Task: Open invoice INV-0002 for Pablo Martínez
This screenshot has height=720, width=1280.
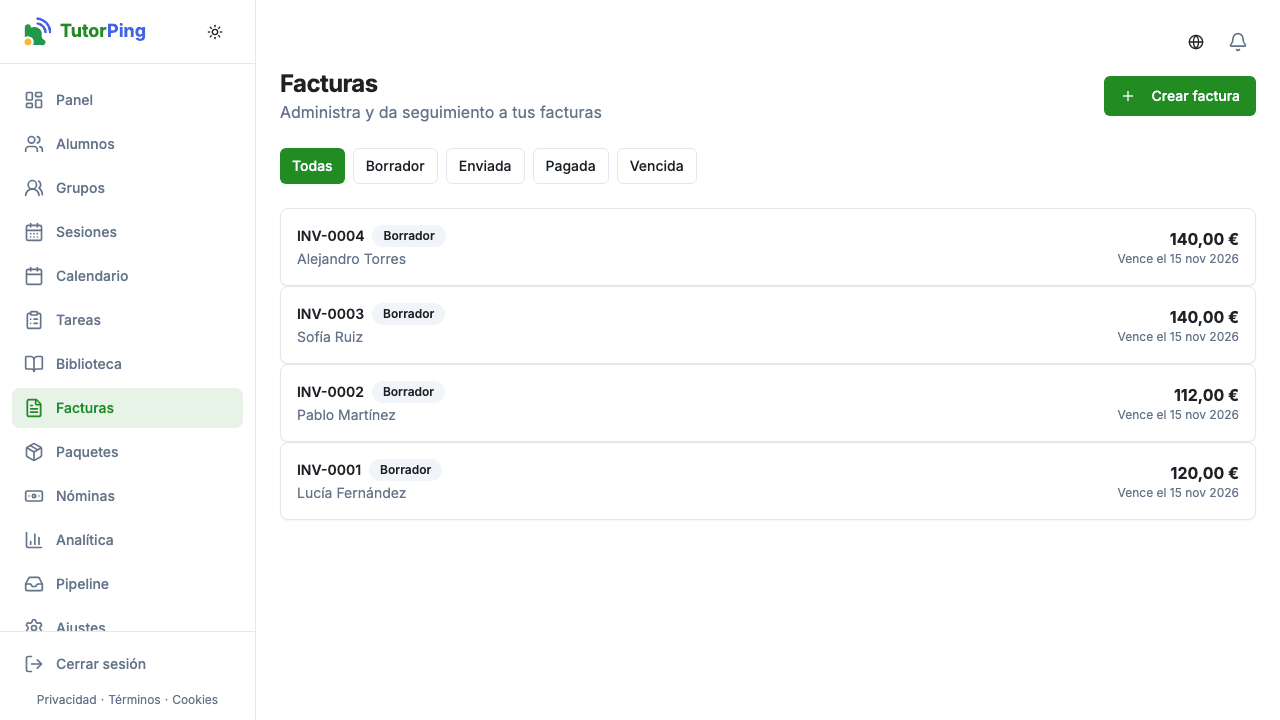Action: (x=768, y=403)
